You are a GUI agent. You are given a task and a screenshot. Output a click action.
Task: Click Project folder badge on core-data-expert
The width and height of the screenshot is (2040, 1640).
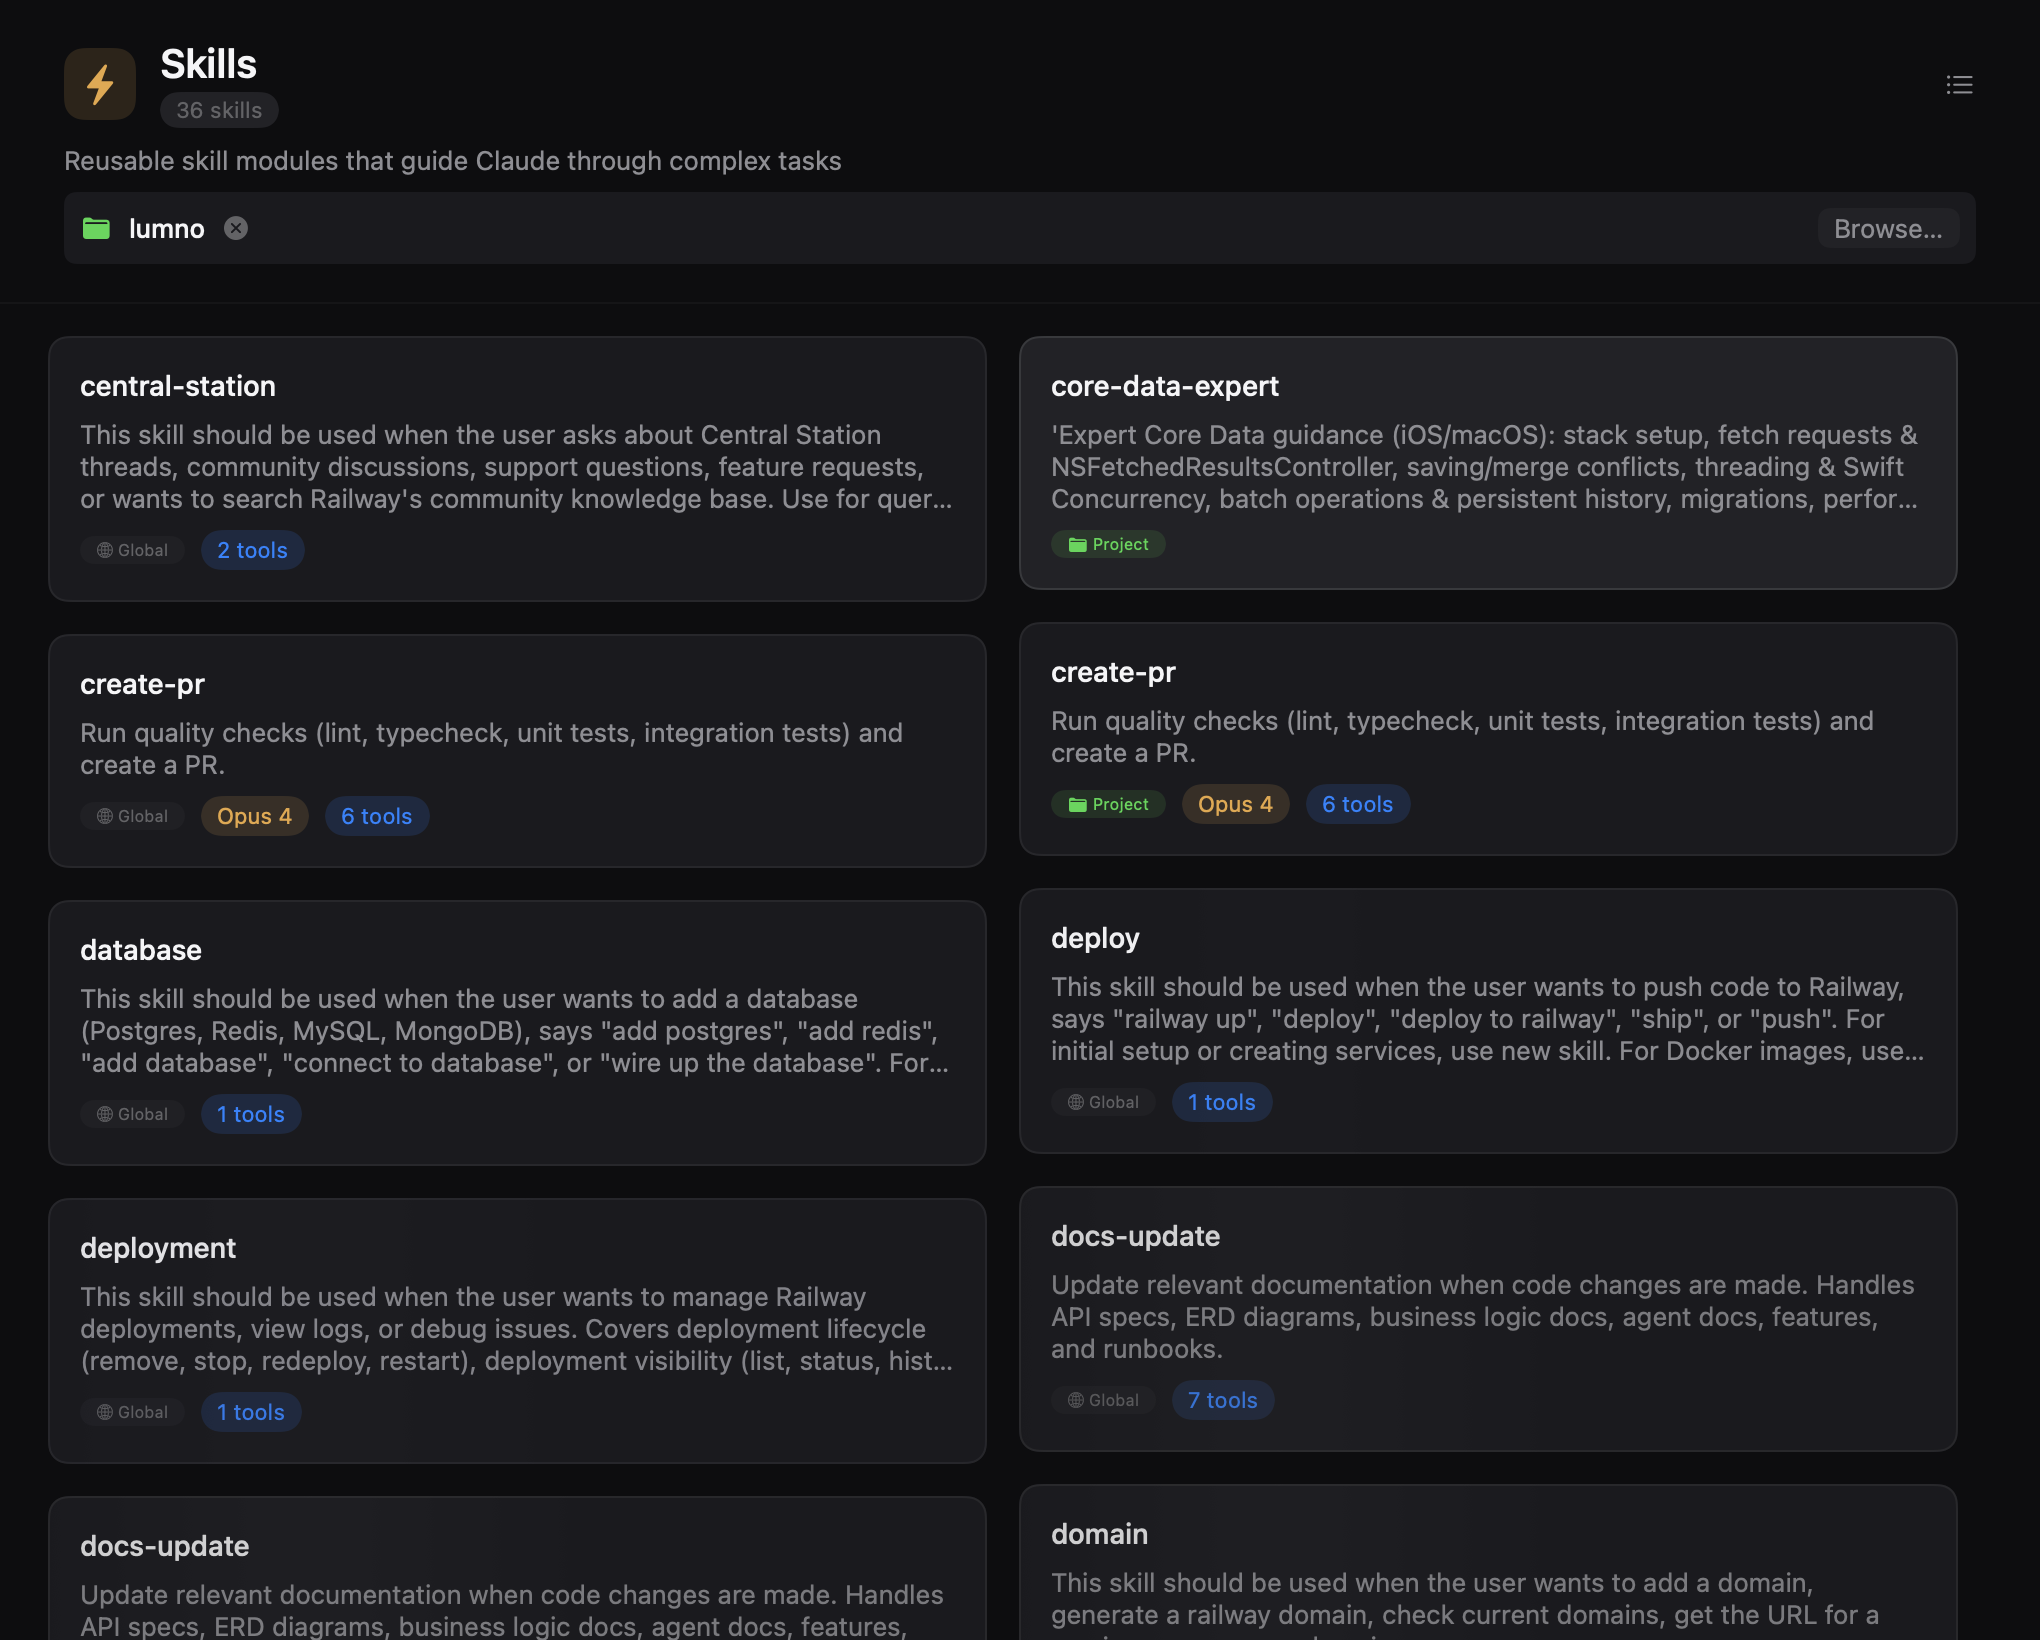coord(1108,544)
